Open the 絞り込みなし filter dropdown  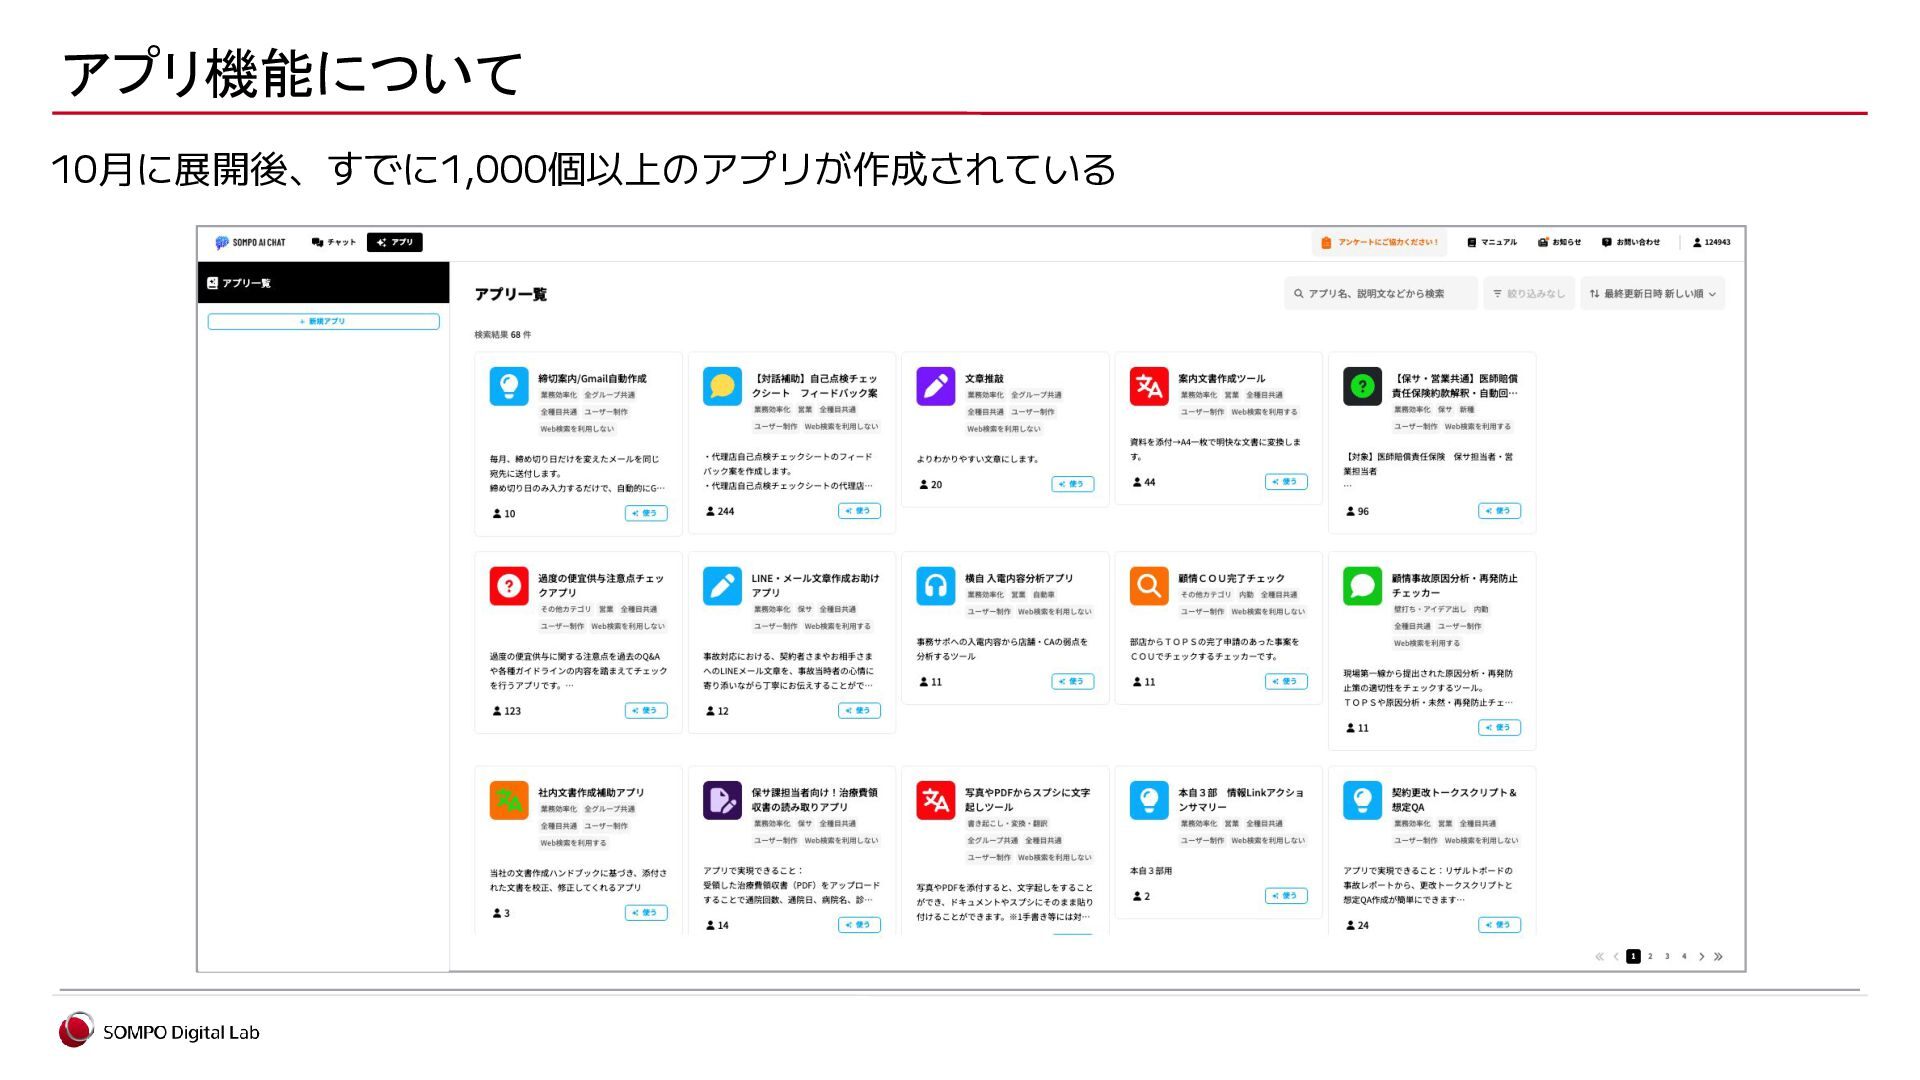1529,294
